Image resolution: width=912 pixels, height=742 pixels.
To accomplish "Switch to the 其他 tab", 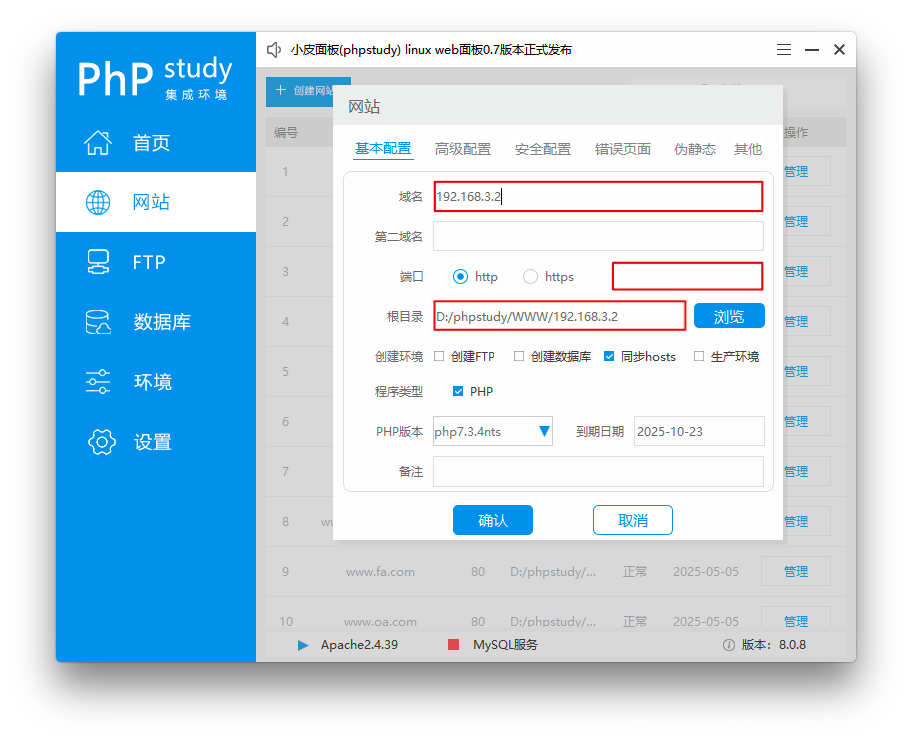I will 747,149.
